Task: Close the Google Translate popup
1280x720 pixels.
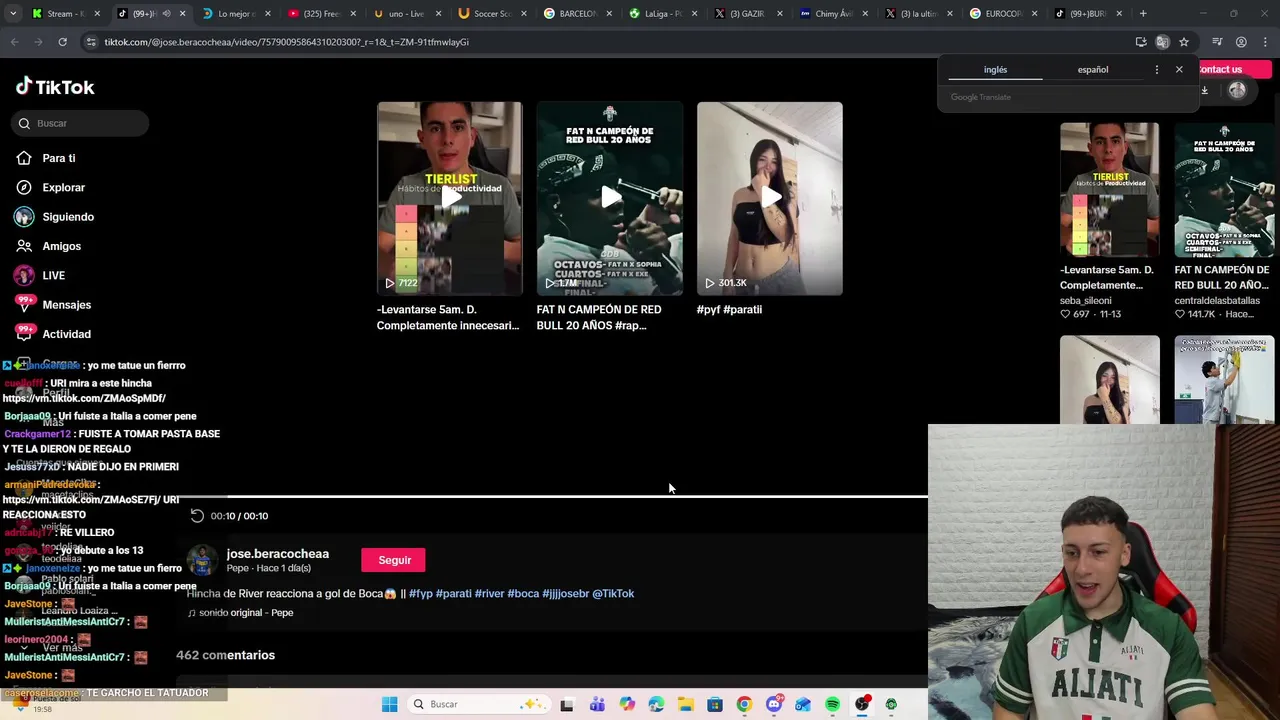Action: pyautogui.click(x=1179, y=70)
